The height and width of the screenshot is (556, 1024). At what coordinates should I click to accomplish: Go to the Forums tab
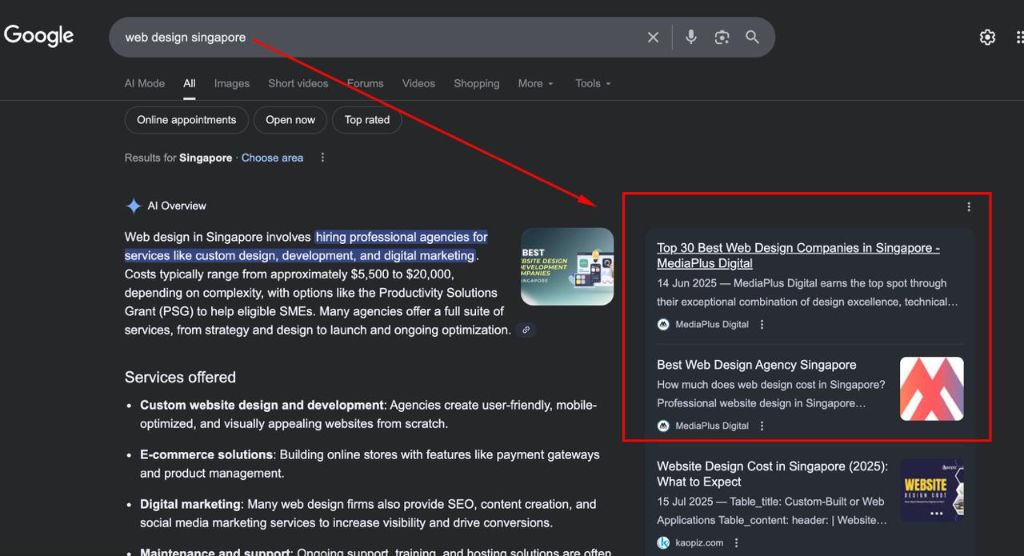tap(365, 84)
